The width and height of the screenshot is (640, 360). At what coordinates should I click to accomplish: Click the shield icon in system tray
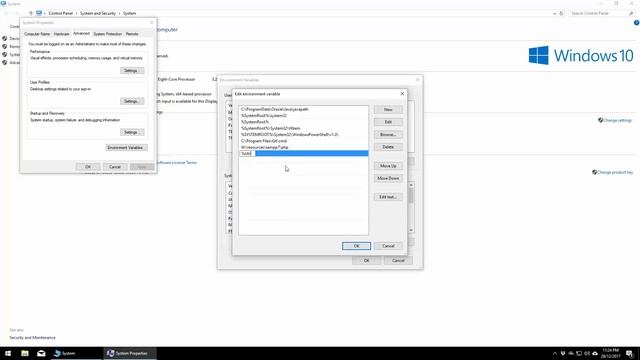[x=563, y=353]
